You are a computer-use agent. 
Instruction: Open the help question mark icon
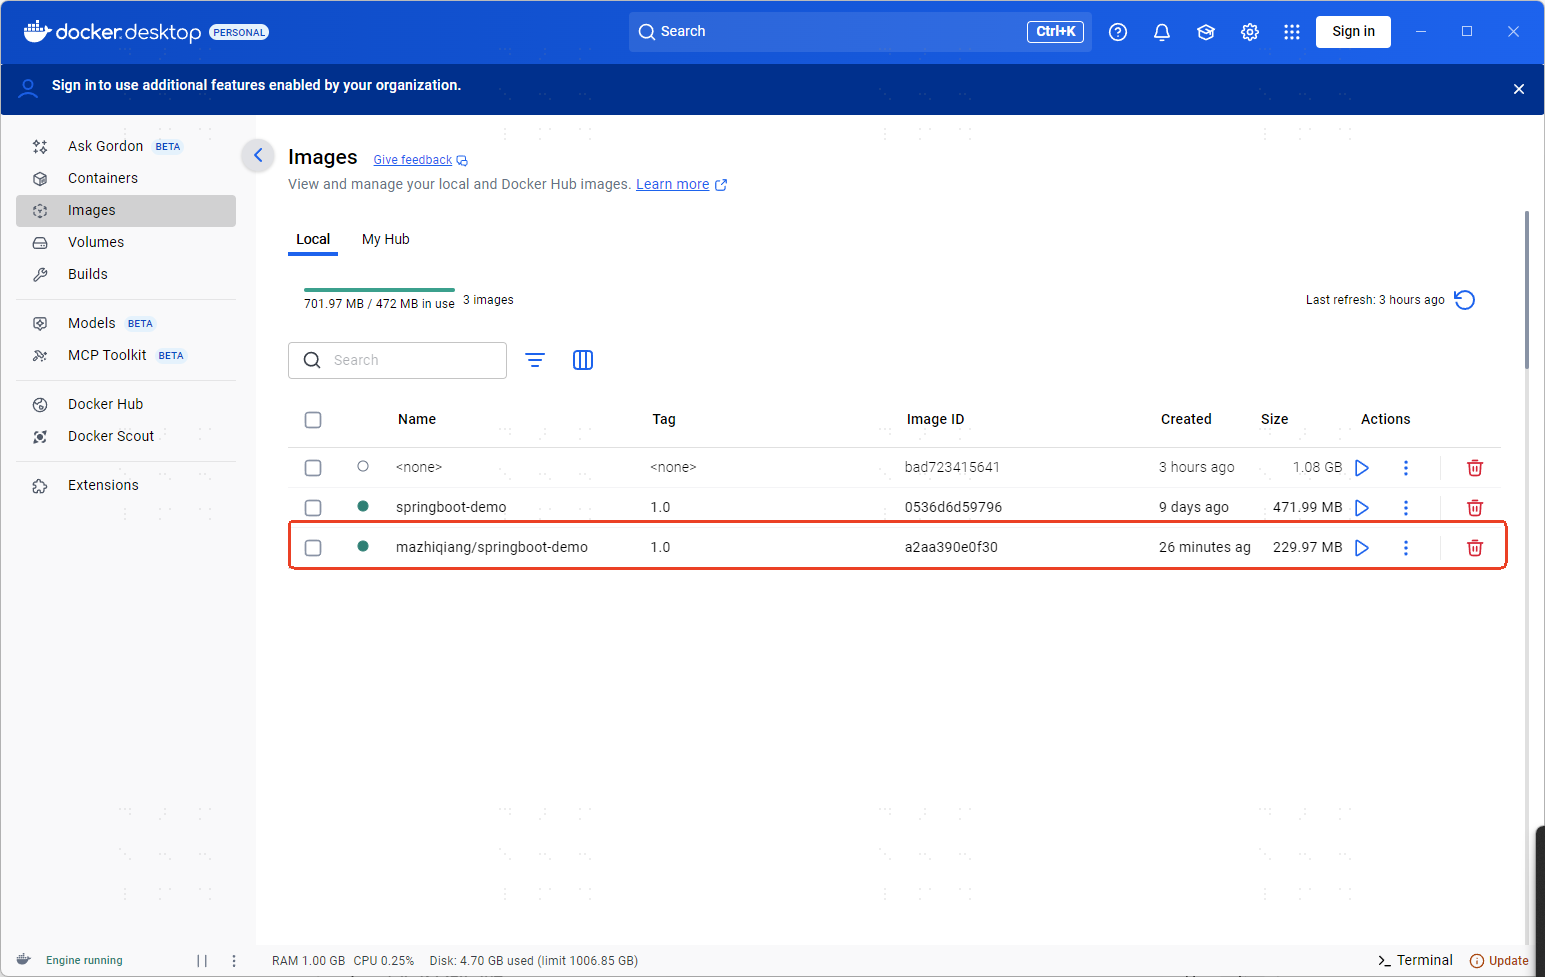[x=1118, y=32]
